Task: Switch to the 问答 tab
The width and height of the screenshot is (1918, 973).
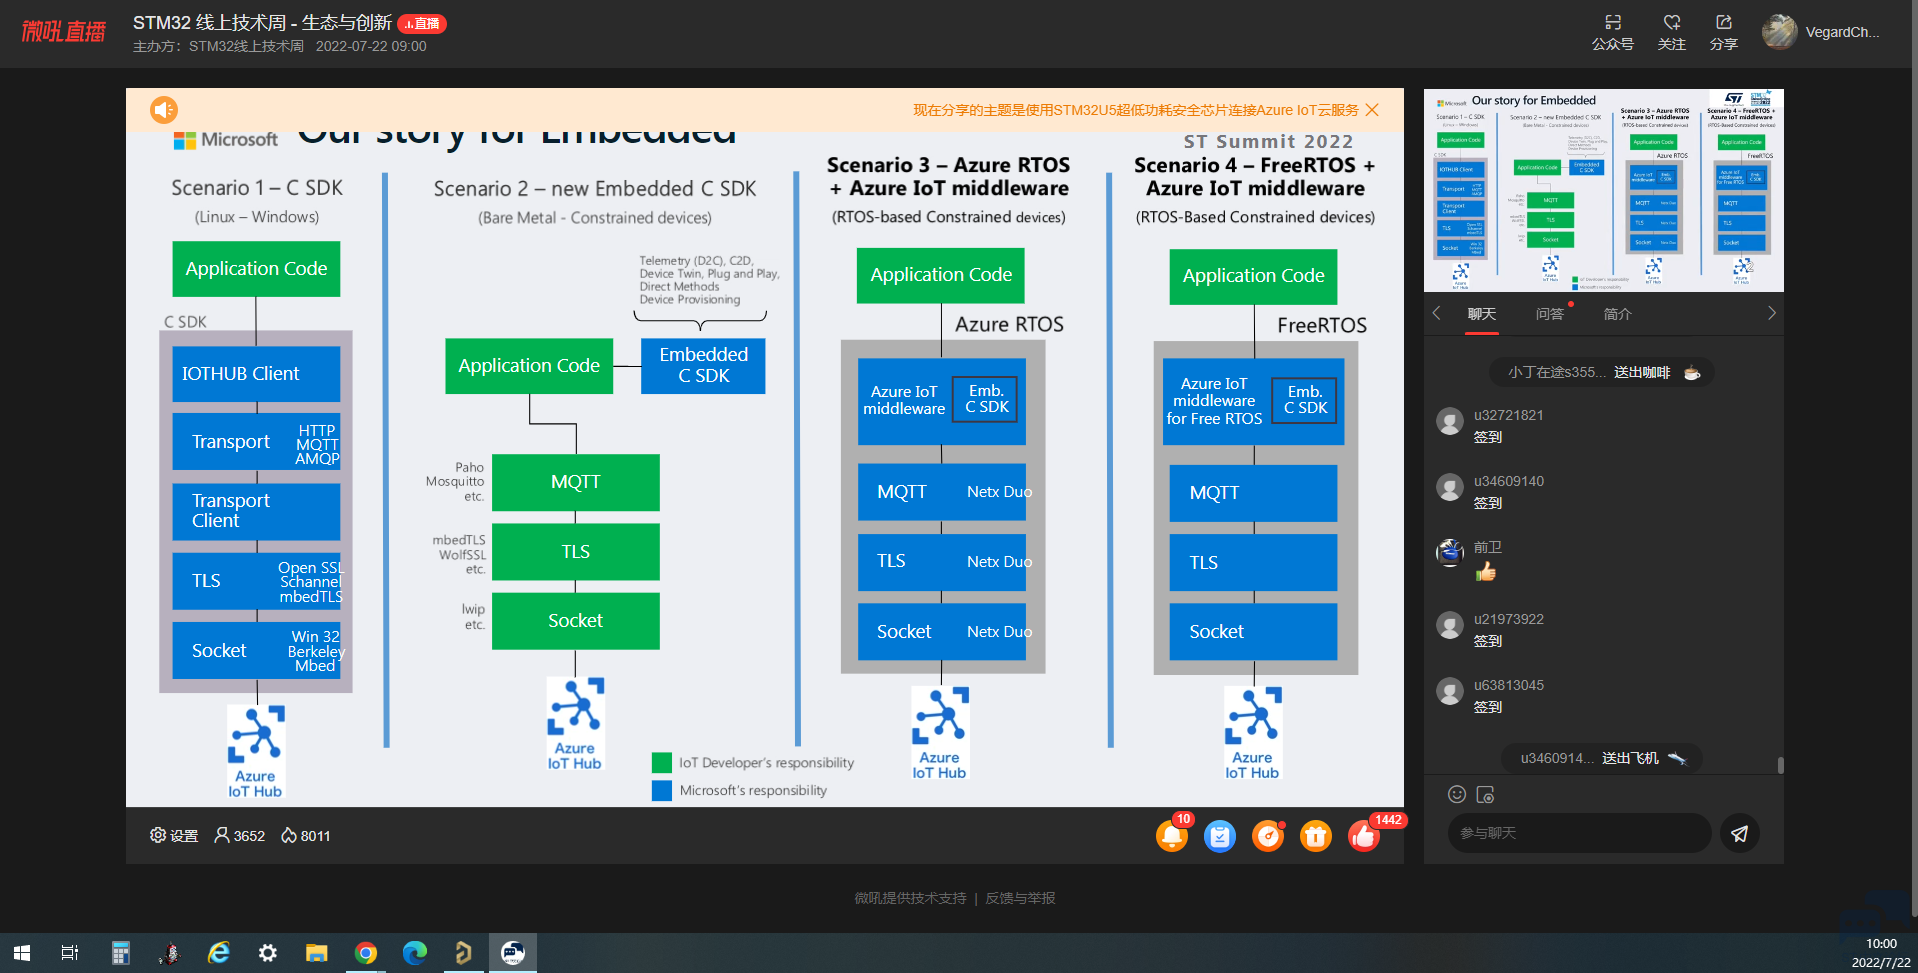Action: point(1550,314)
